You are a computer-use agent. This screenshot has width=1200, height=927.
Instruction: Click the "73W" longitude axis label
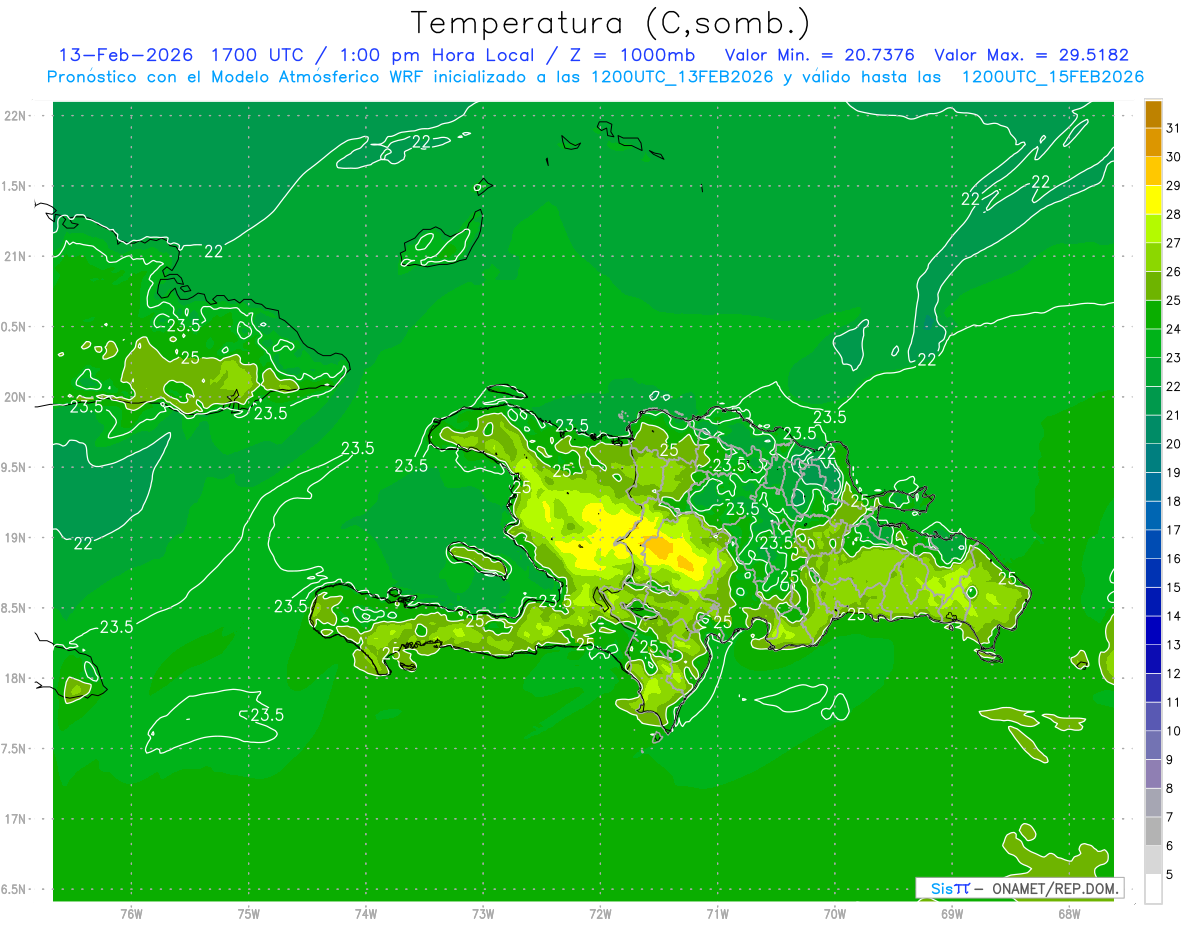[x=483, y=913]
